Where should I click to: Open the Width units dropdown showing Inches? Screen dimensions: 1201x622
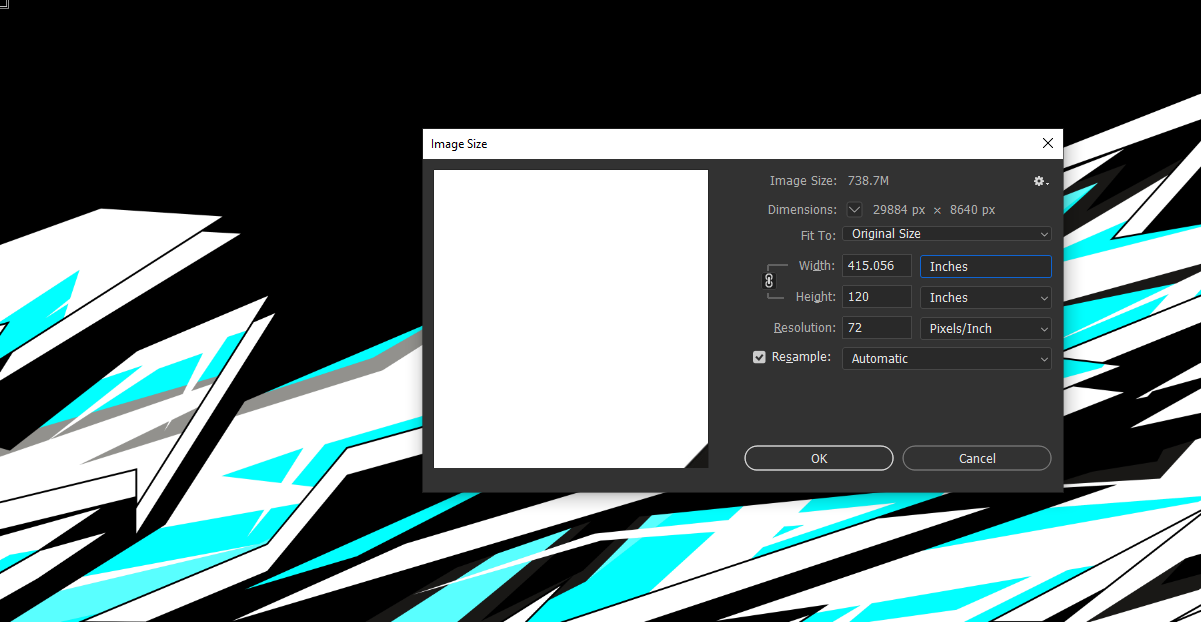point(985,266)
